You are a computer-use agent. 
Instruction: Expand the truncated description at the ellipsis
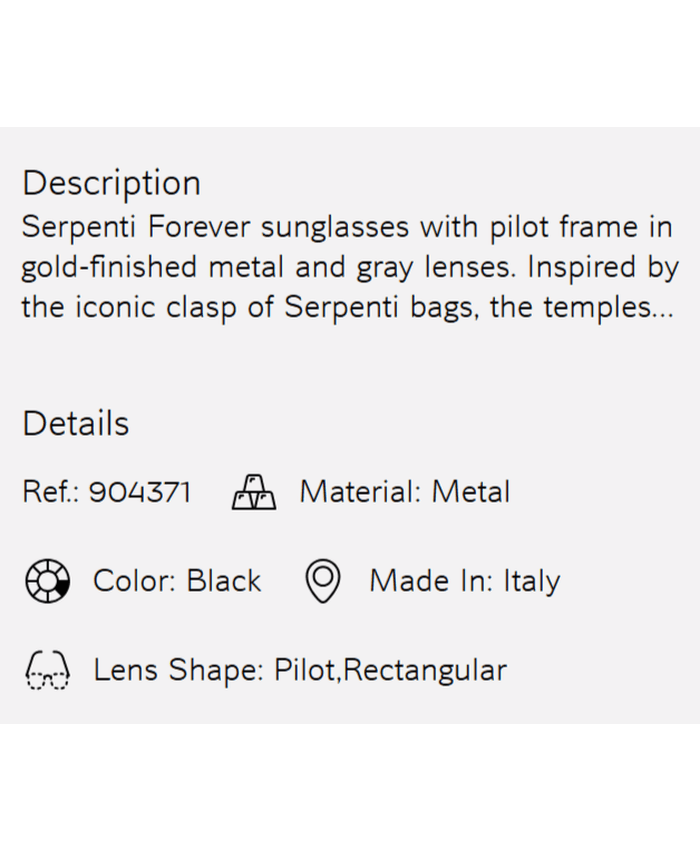[661, 308]
